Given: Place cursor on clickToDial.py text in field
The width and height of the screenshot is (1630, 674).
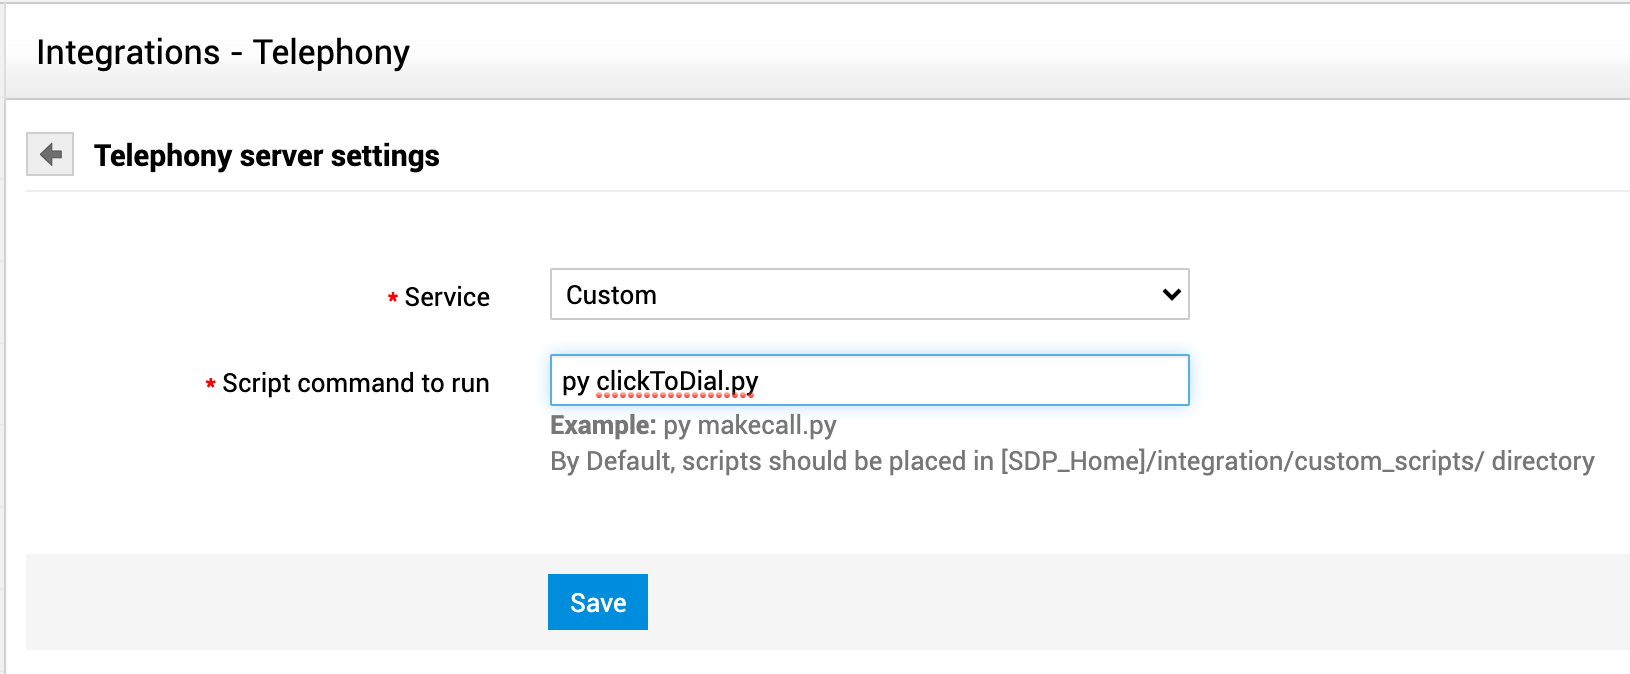Looking at the screenshot, I should click(677, 381).
